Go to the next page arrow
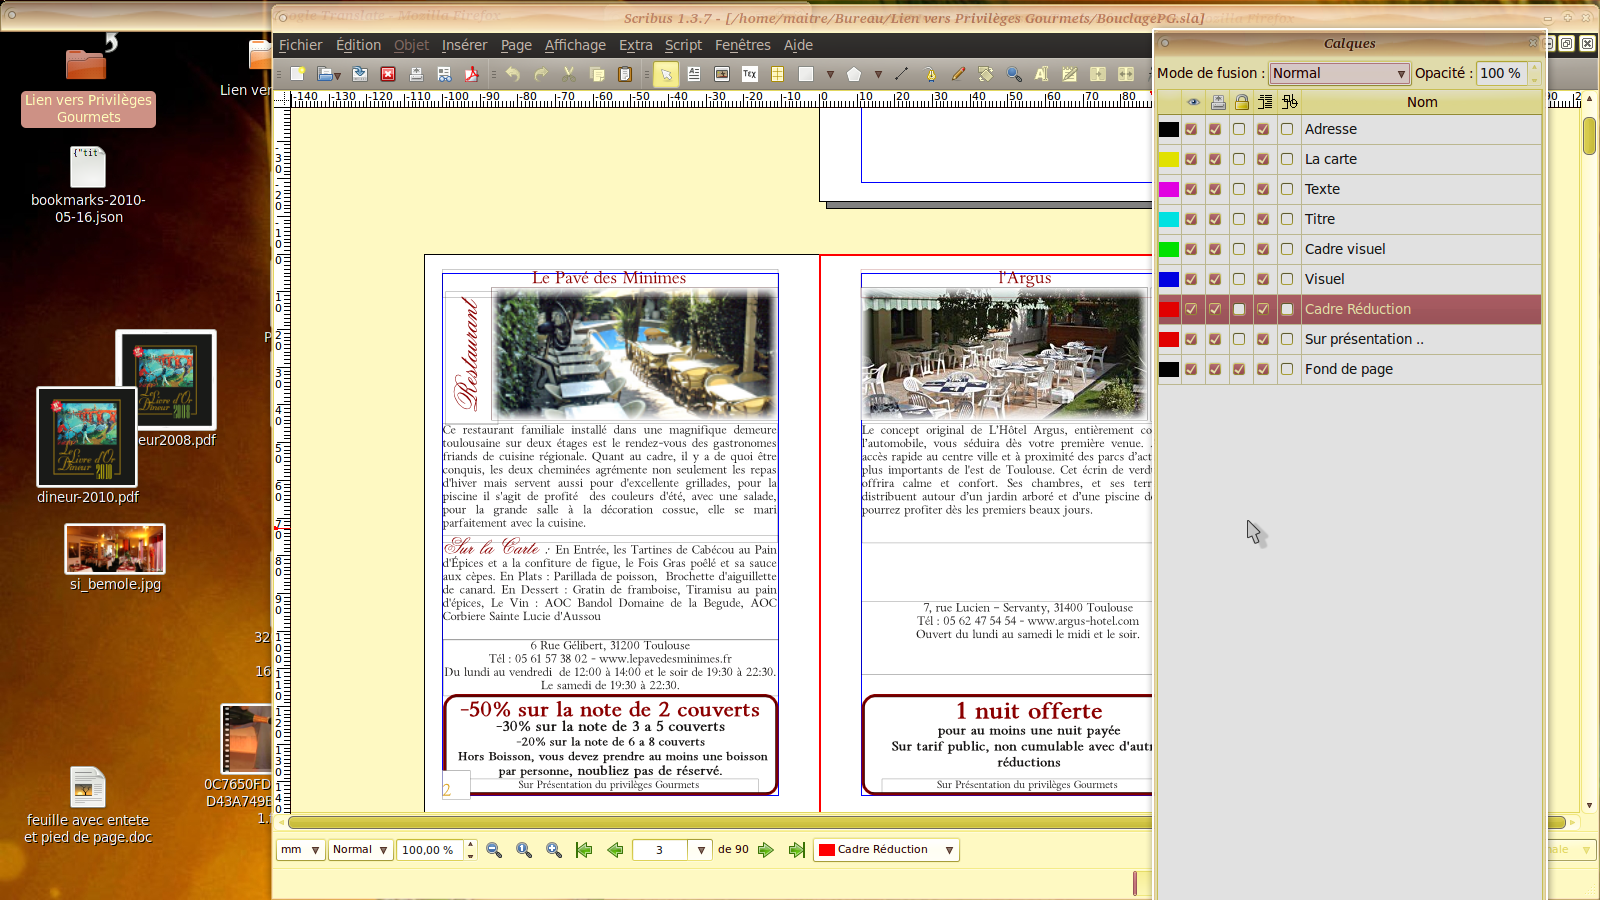This screenshot has height=900, width=1600. (766, 850)
